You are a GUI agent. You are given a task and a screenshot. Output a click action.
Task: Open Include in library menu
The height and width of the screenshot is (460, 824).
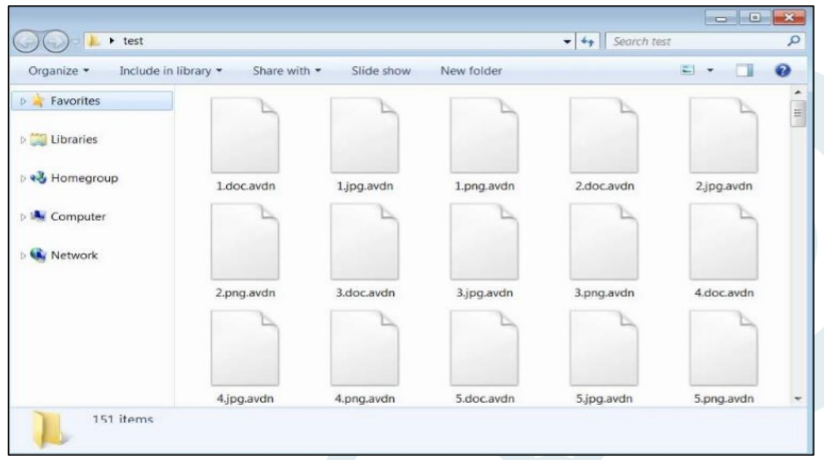click(170, 70)
